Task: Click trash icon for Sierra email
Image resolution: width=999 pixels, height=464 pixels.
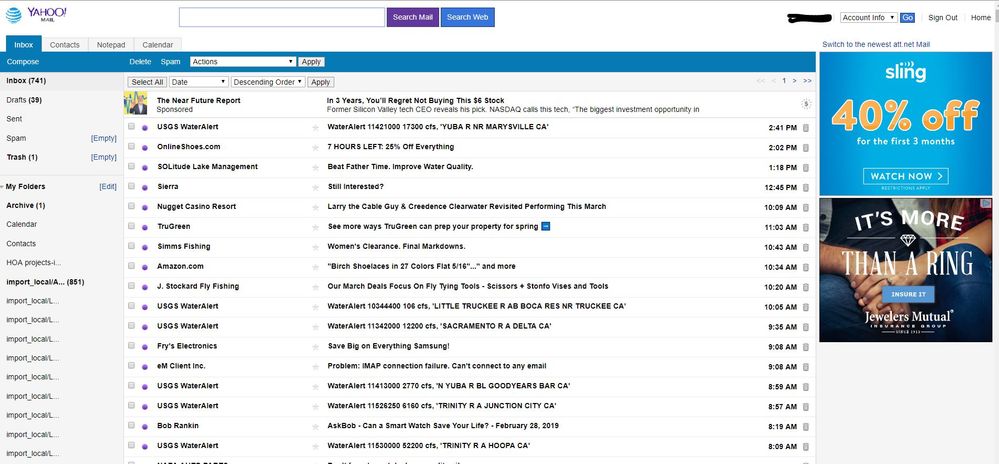Action: pos(806,186)
